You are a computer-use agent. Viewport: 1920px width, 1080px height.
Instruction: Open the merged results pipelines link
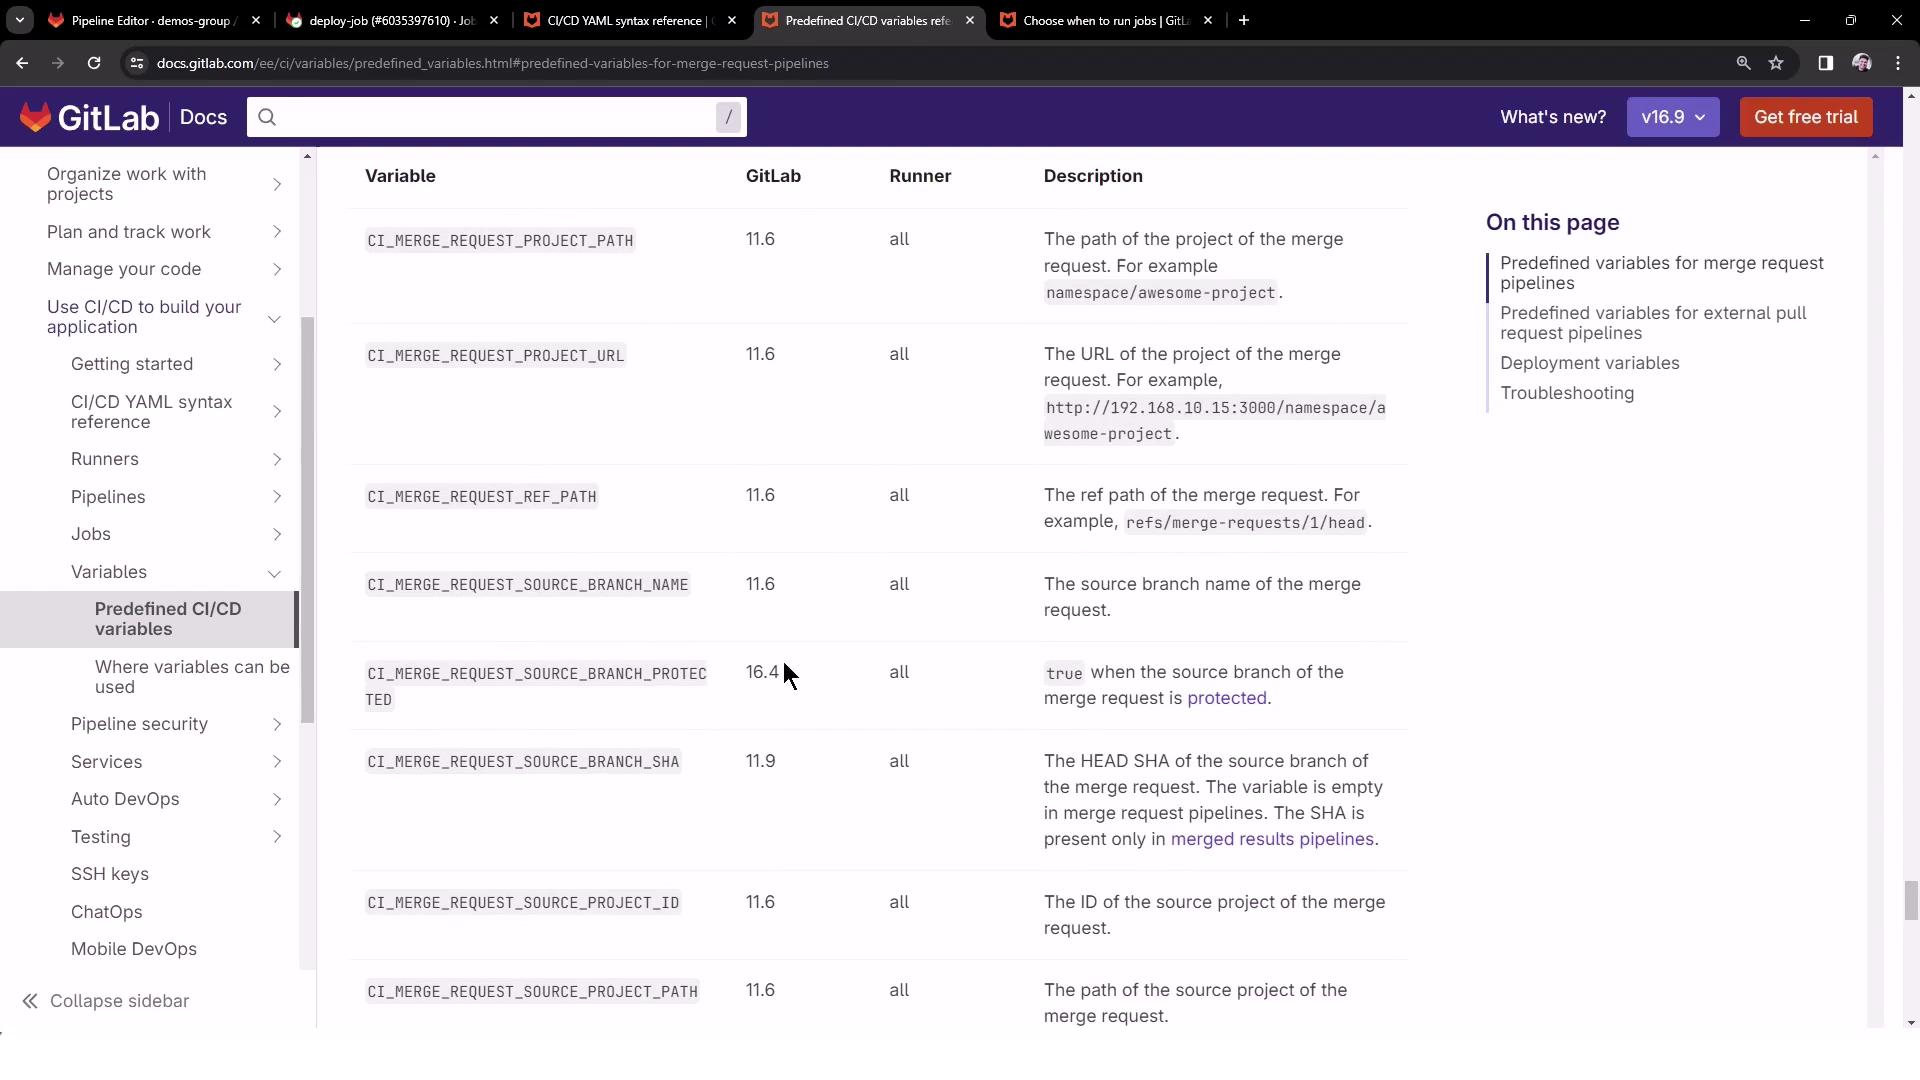pos(1271,840)
